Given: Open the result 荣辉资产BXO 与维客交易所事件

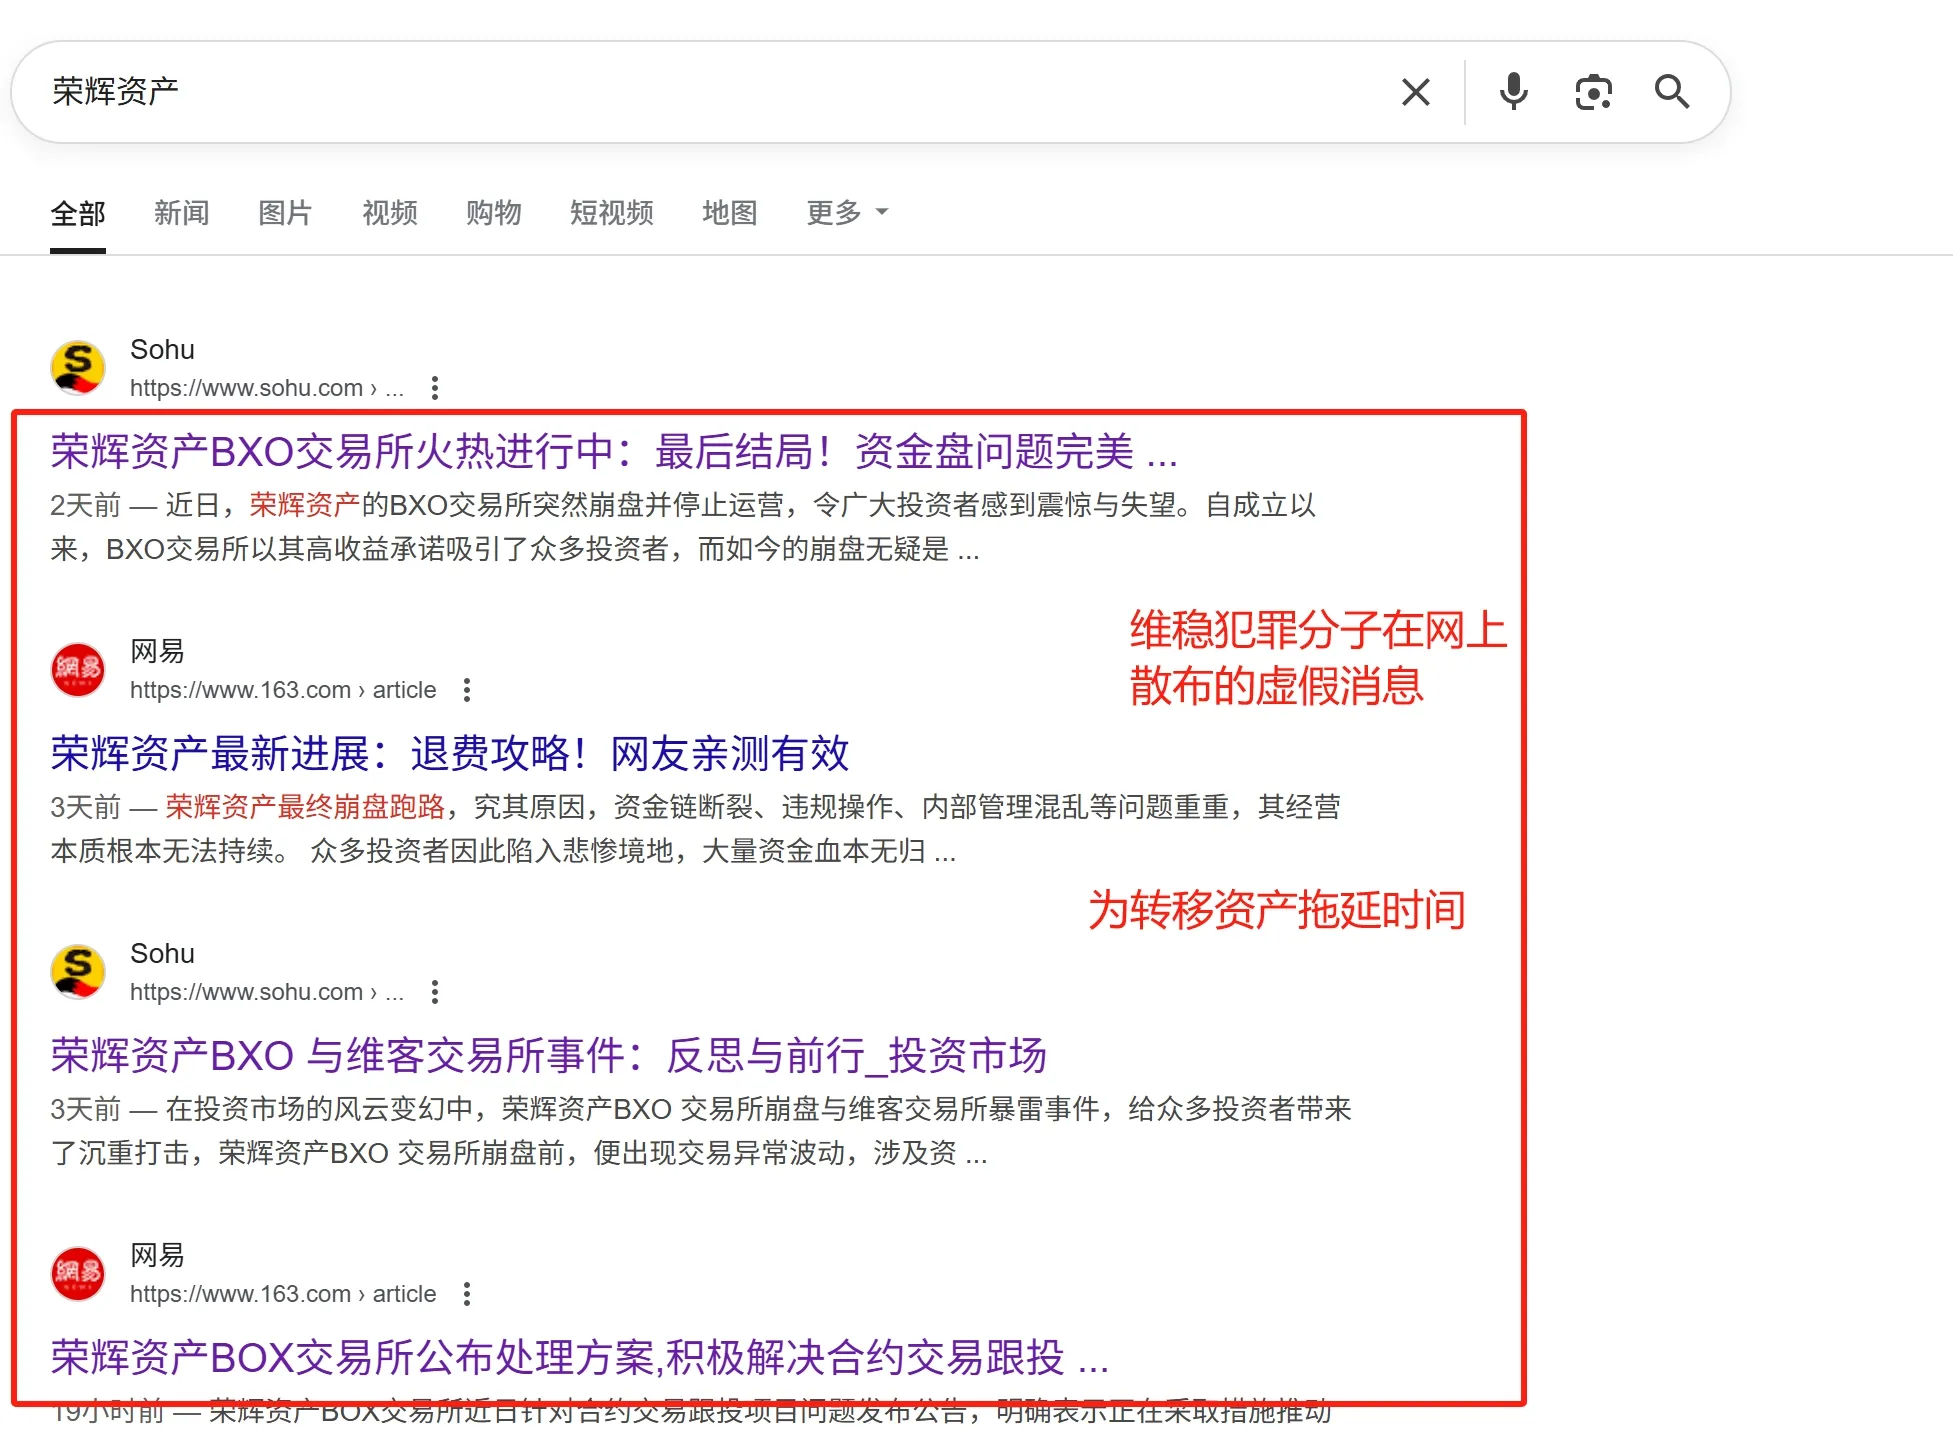Looking at the screenshot, I should pos(549,1056).
